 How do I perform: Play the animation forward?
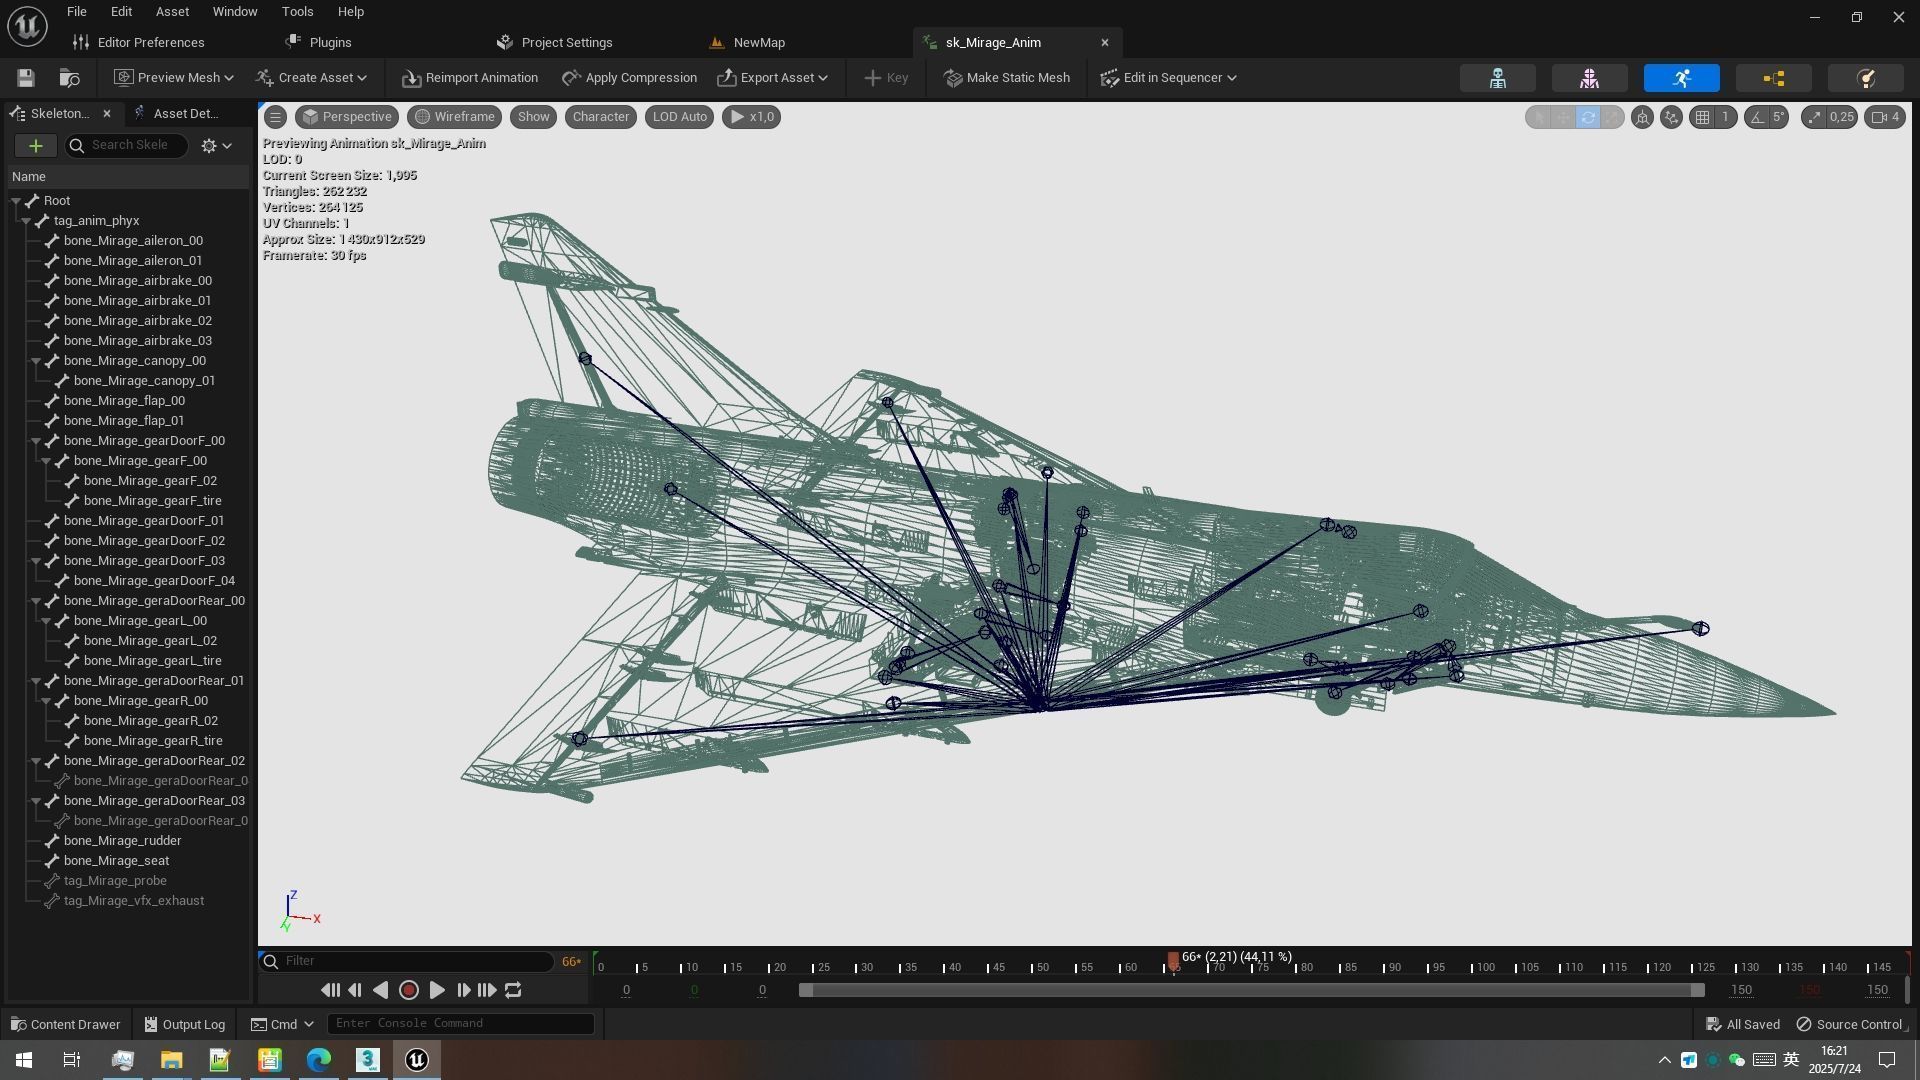(x=437, y=990)
